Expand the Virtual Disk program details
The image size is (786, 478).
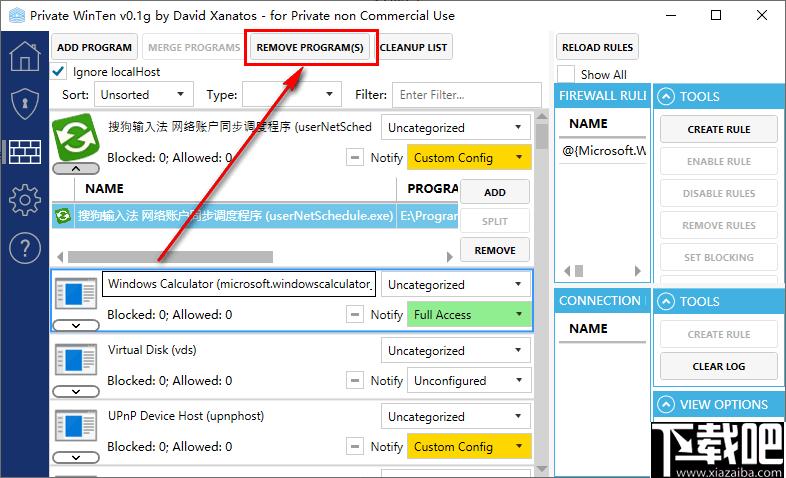pos(76,391)
